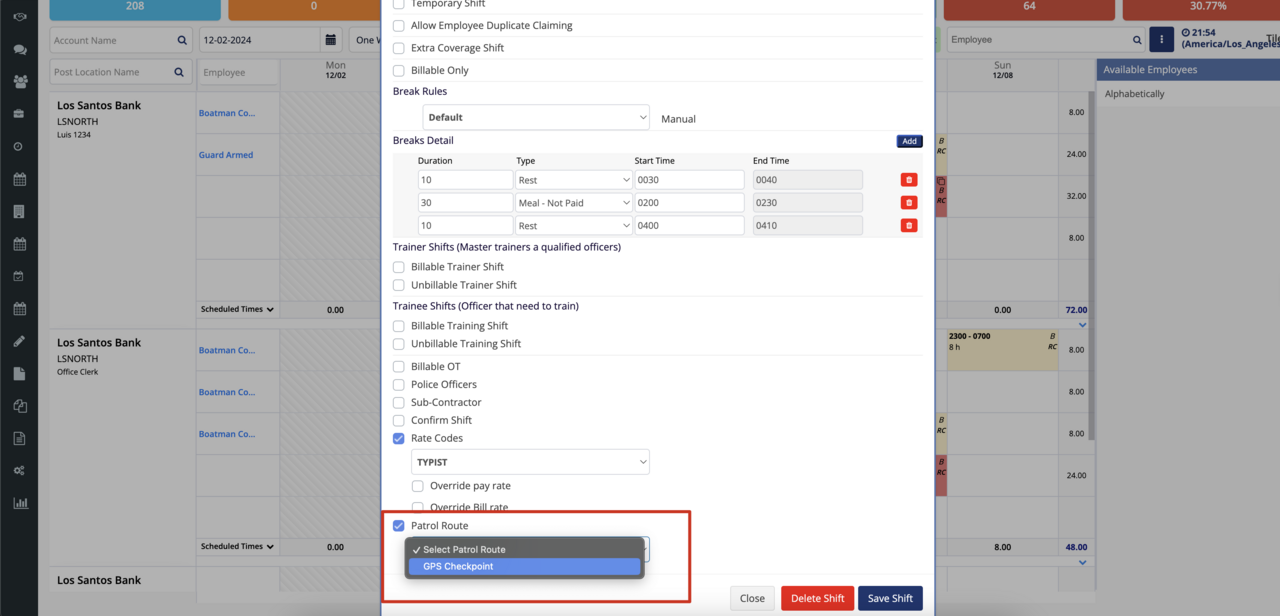
Task: Open the date picker calendar icon
Action: click(x=331, y=40)
